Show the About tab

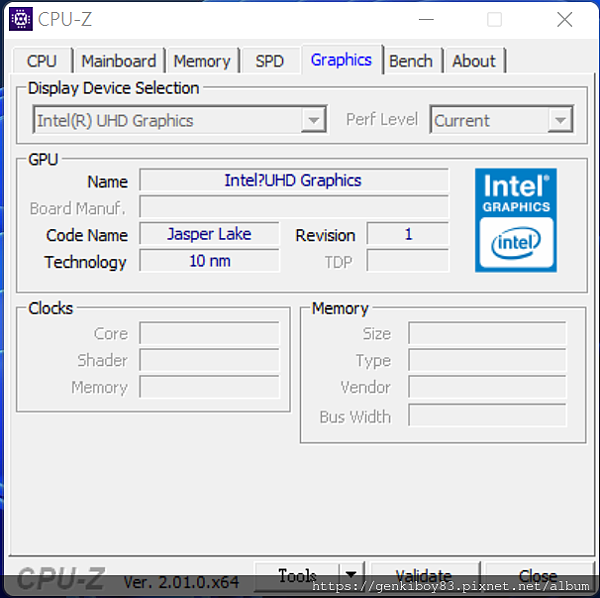click(x=474, y=61)
